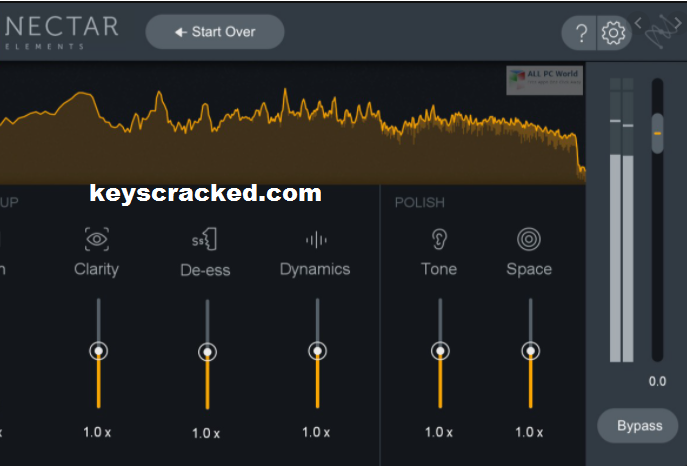The image size is (687, 466).
Task: Click the Start Over button
Action: [x=215, y=32]
